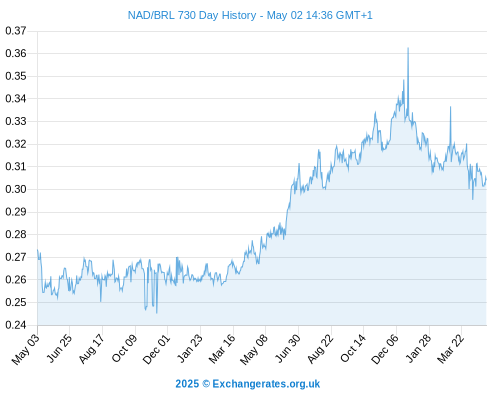The image size is (495, 400).
Task: Click the 0.37 y-axis value label
Action: [x=16, y=31]
